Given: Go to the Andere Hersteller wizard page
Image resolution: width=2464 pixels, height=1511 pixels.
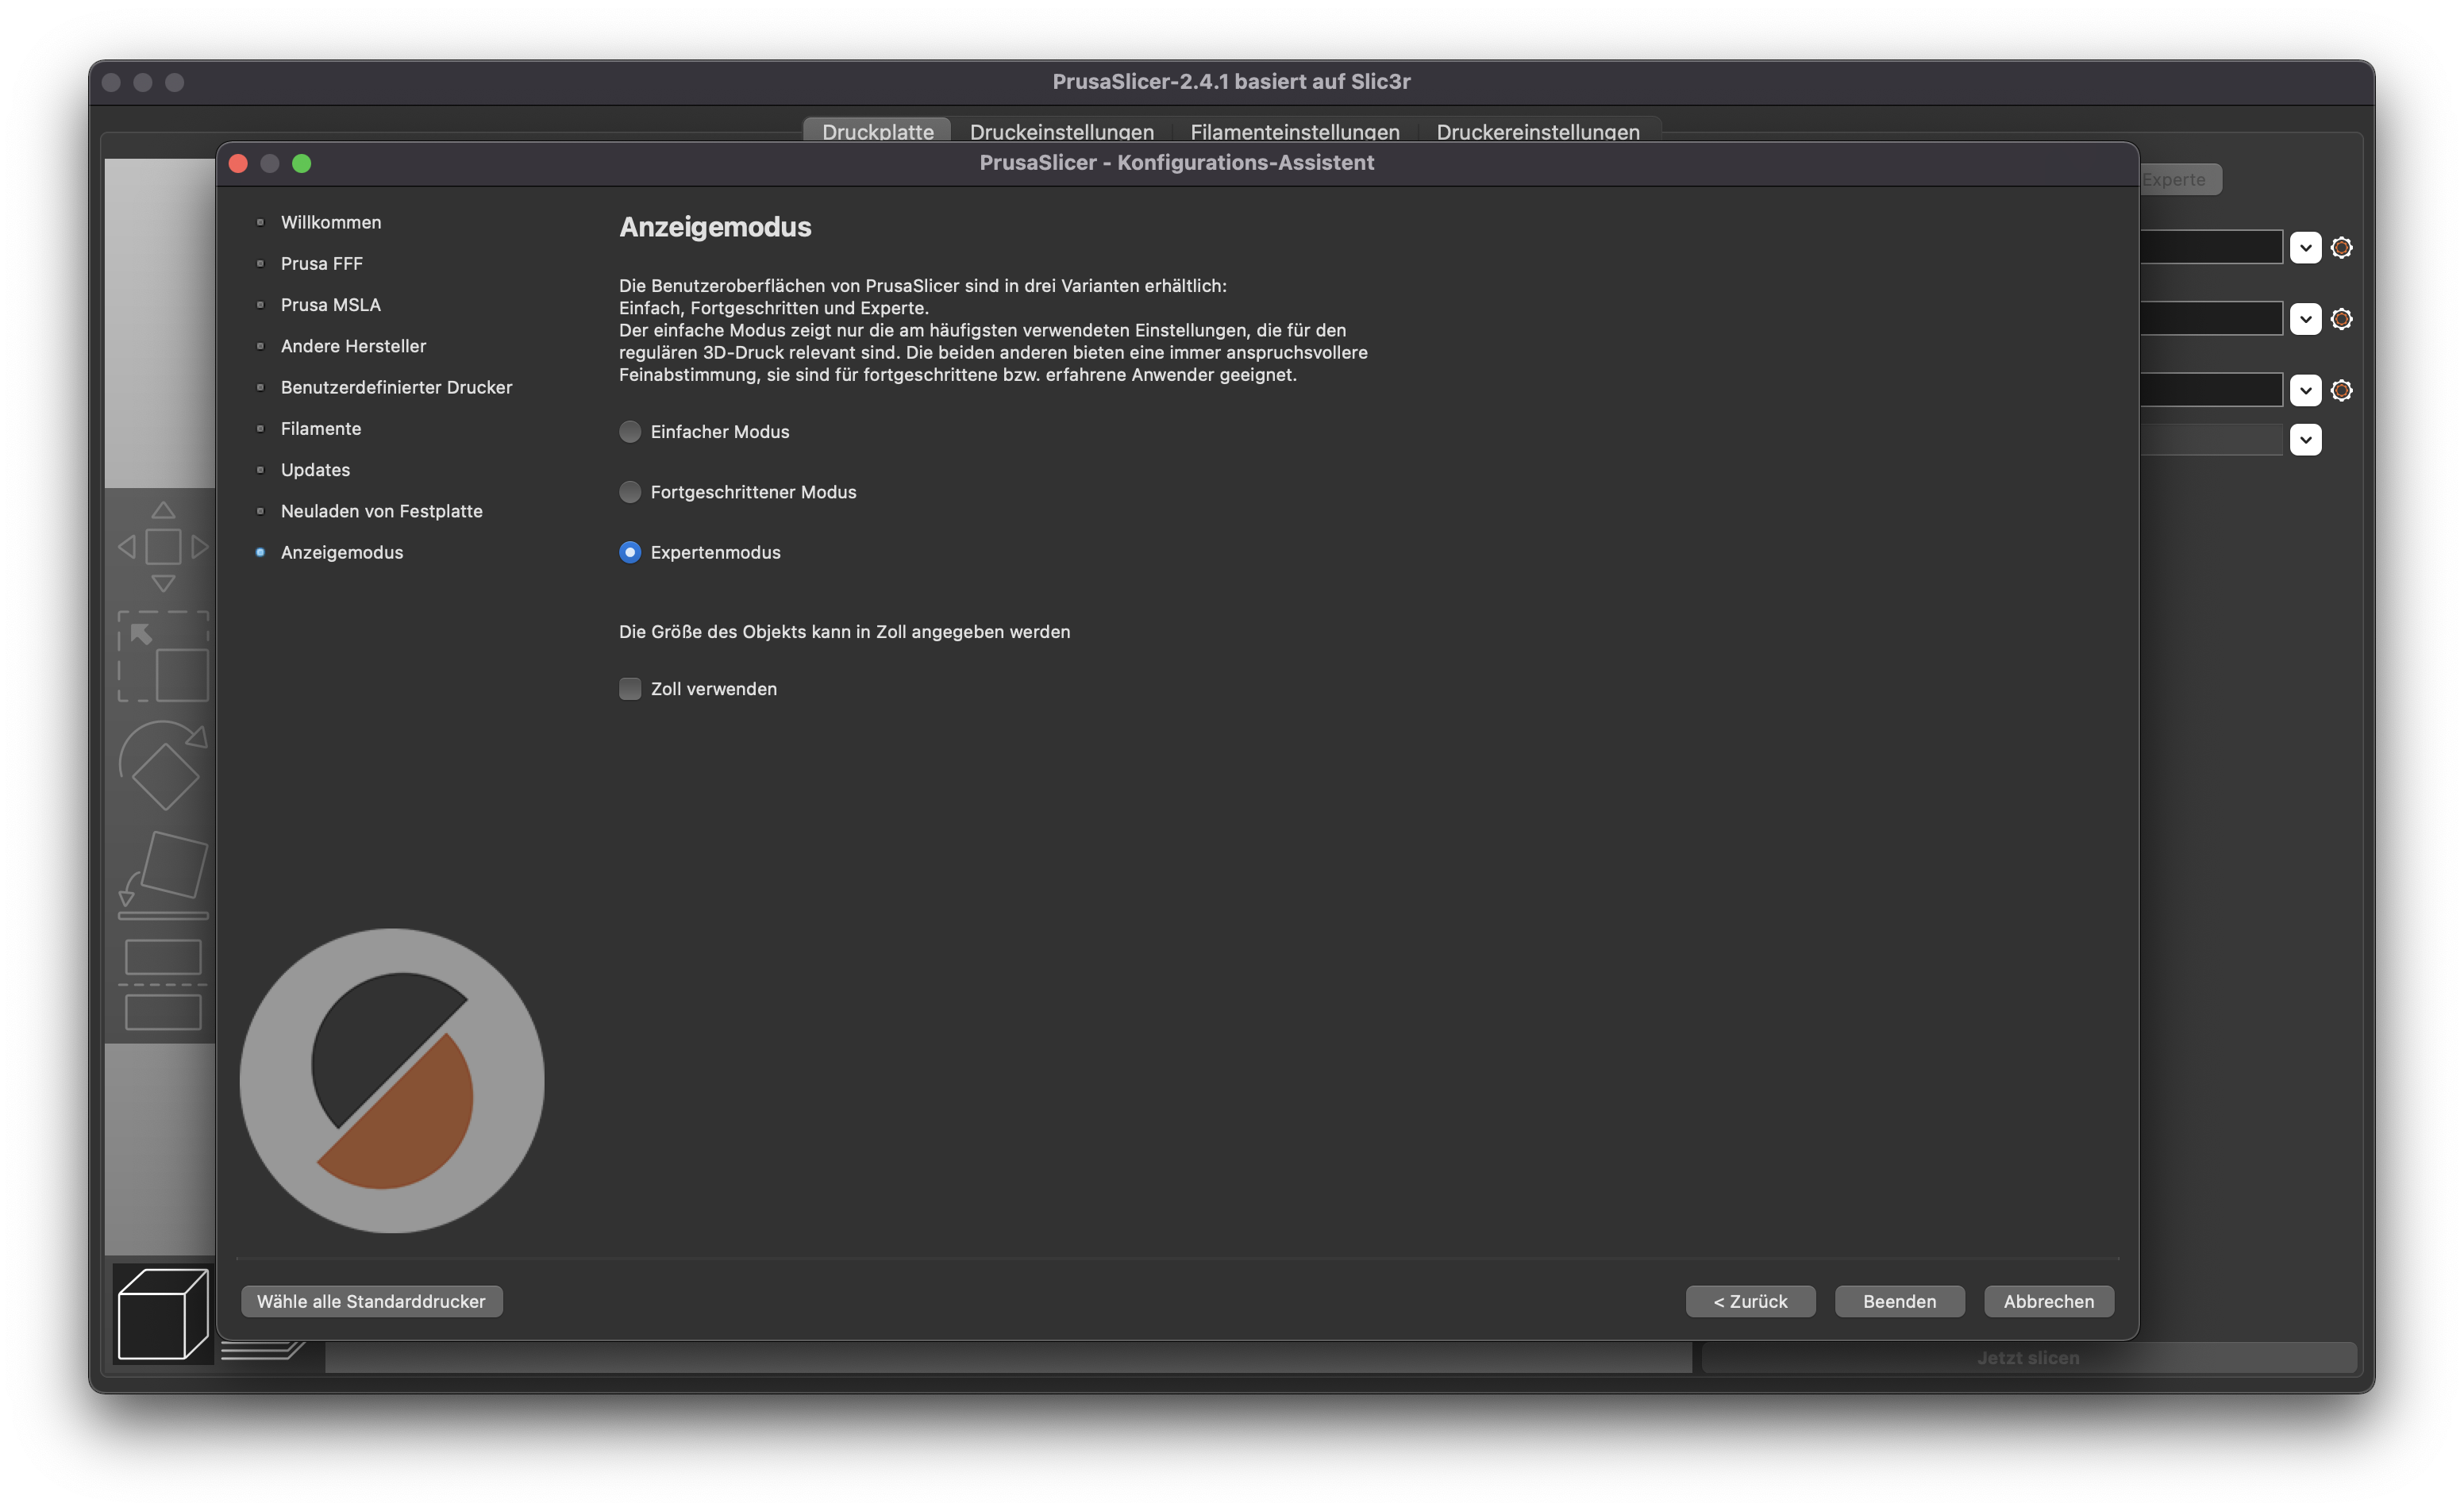Looking at the screenshot, I should point(353,346).
